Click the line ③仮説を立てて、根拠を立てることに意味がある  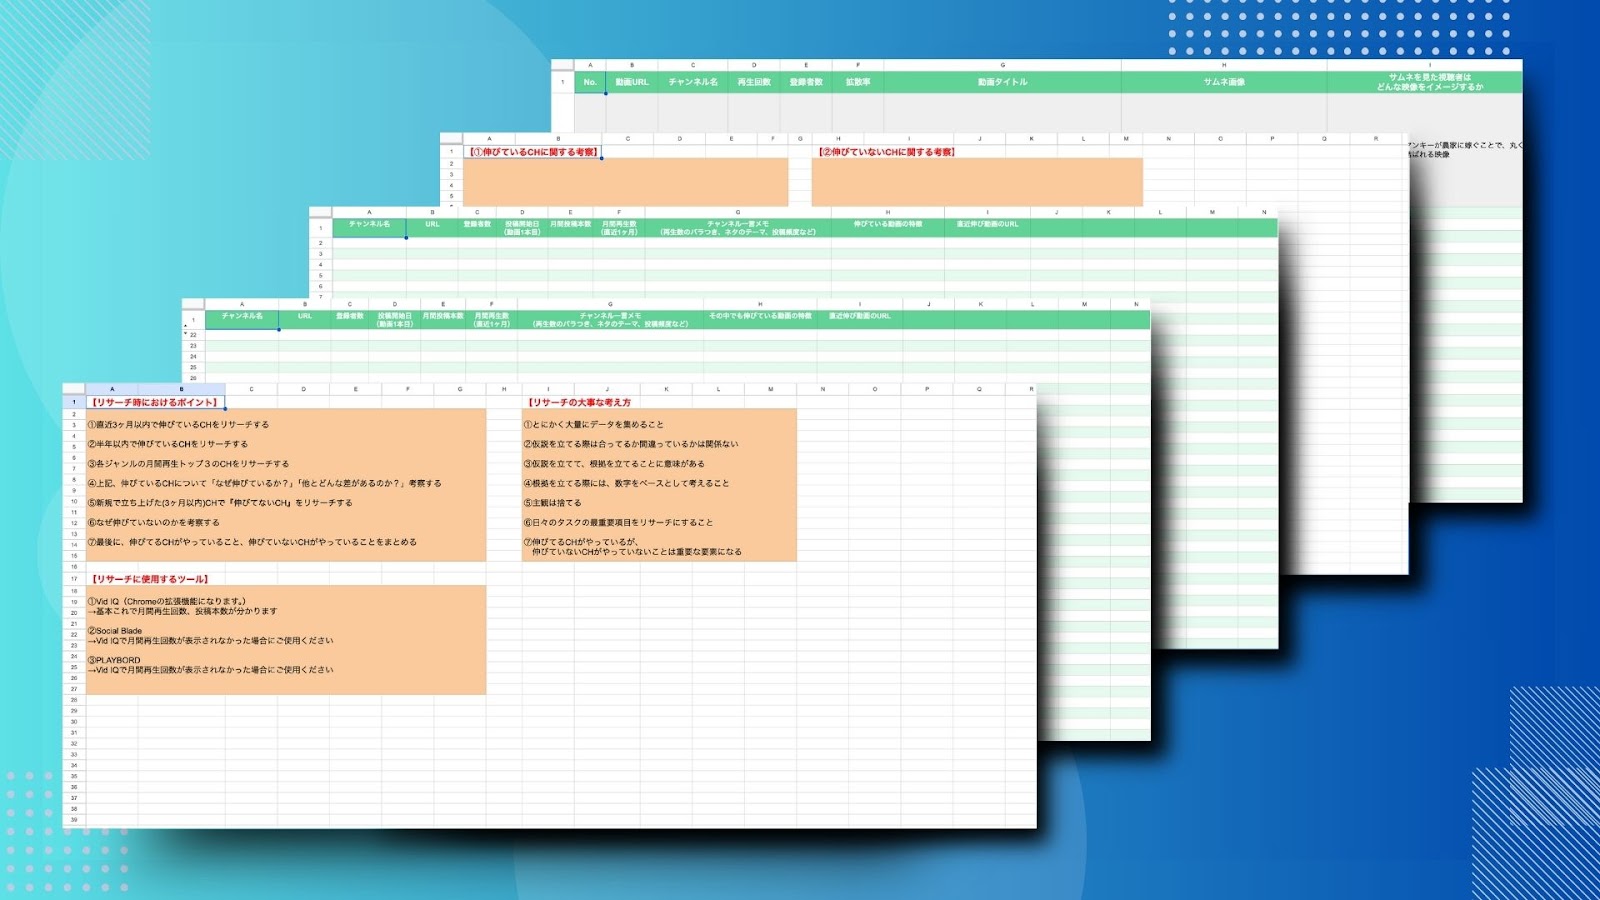[x=614, y=464]
